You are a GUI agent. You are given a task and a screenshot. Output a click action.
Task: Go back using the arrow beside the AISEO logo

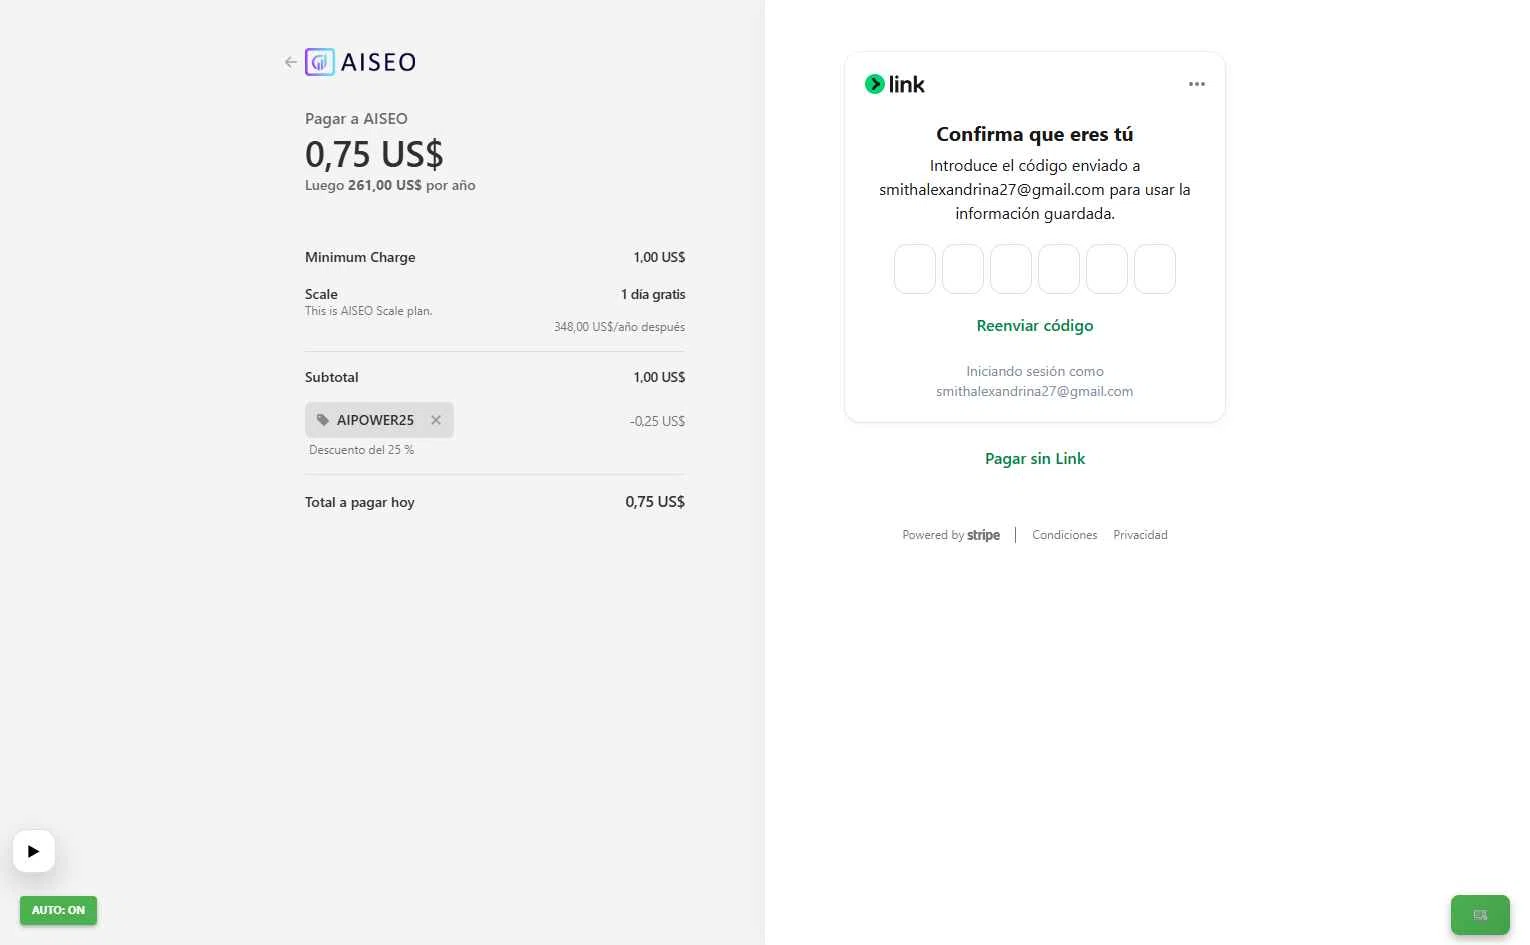point(290,62)
